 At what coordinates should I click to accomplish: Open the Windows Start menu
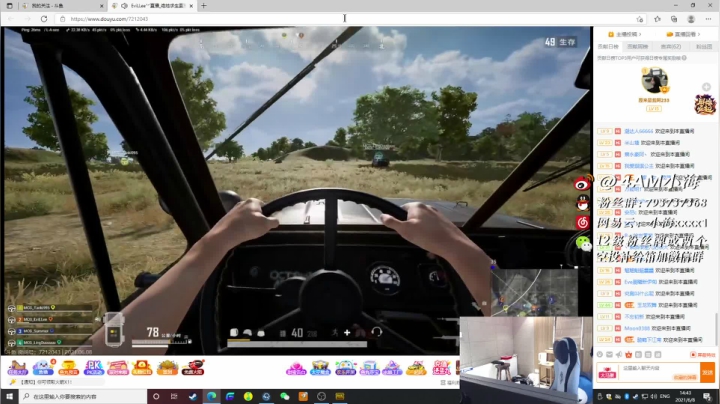click(9, 396)
